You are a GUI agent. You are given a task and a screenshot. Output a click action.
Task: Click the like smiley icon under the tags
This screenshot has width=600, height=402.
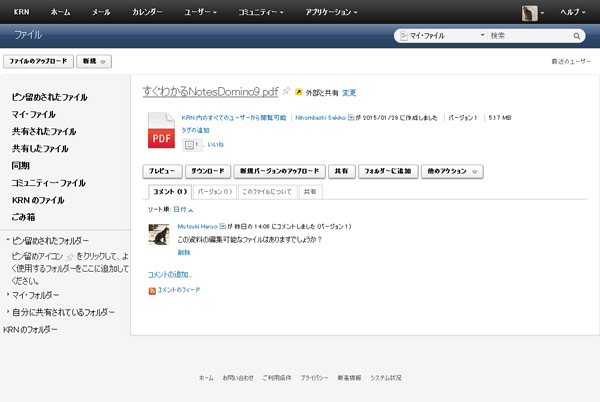pos(191,145)
